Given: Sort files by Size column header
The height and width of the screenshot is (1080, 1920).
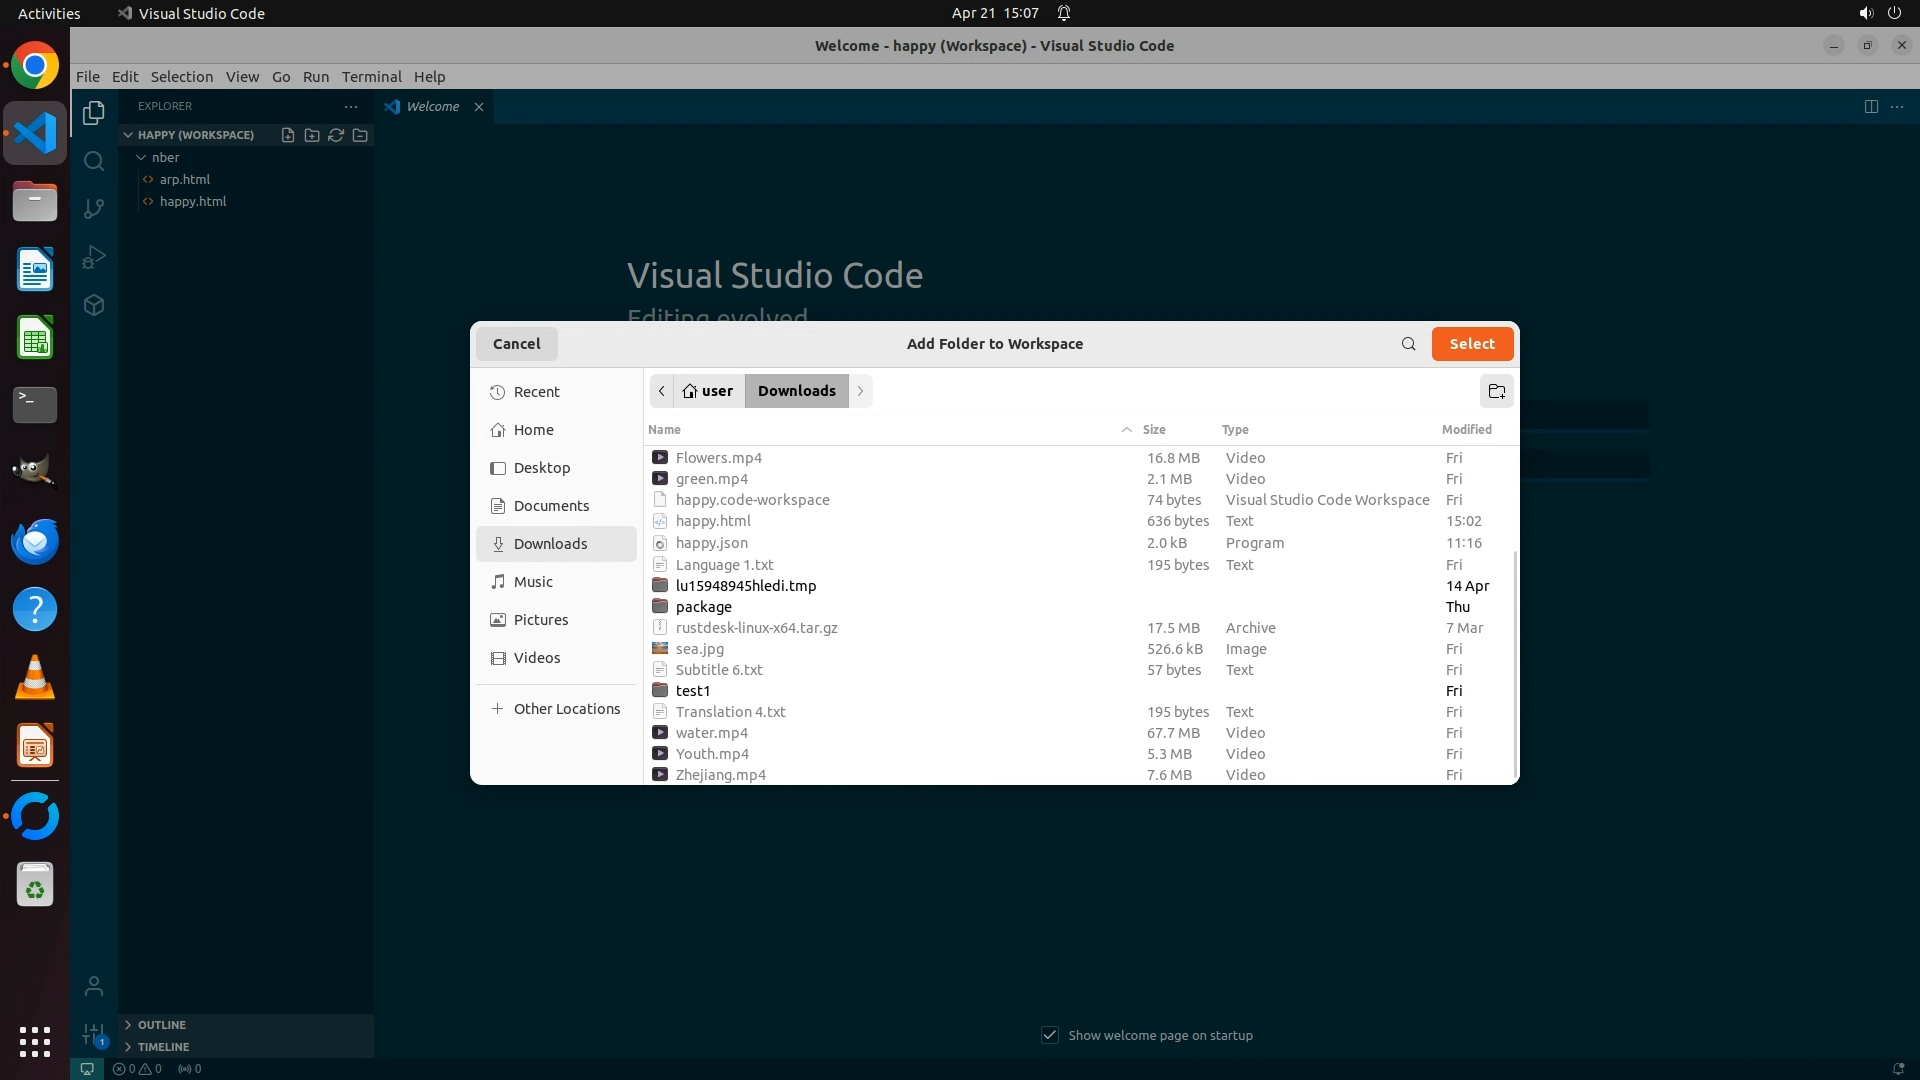Looking at the screenshot, I should pyautogui.click(x=1154, y=430).
